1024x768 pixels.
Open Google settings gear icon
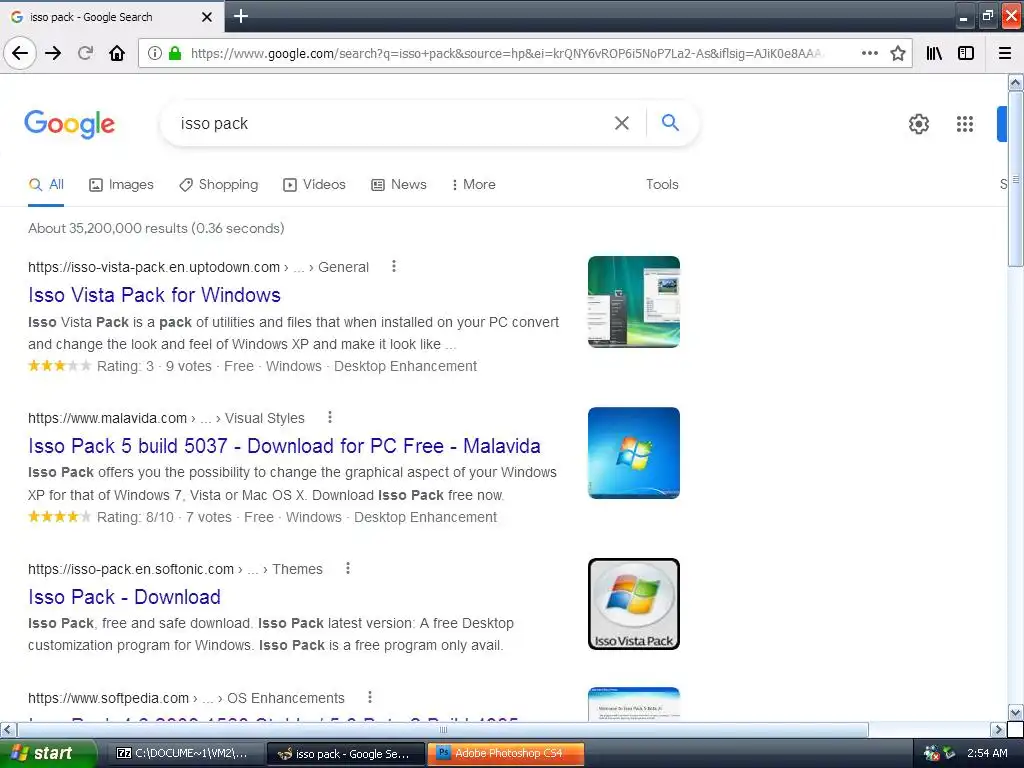click(x=919, y=123)
